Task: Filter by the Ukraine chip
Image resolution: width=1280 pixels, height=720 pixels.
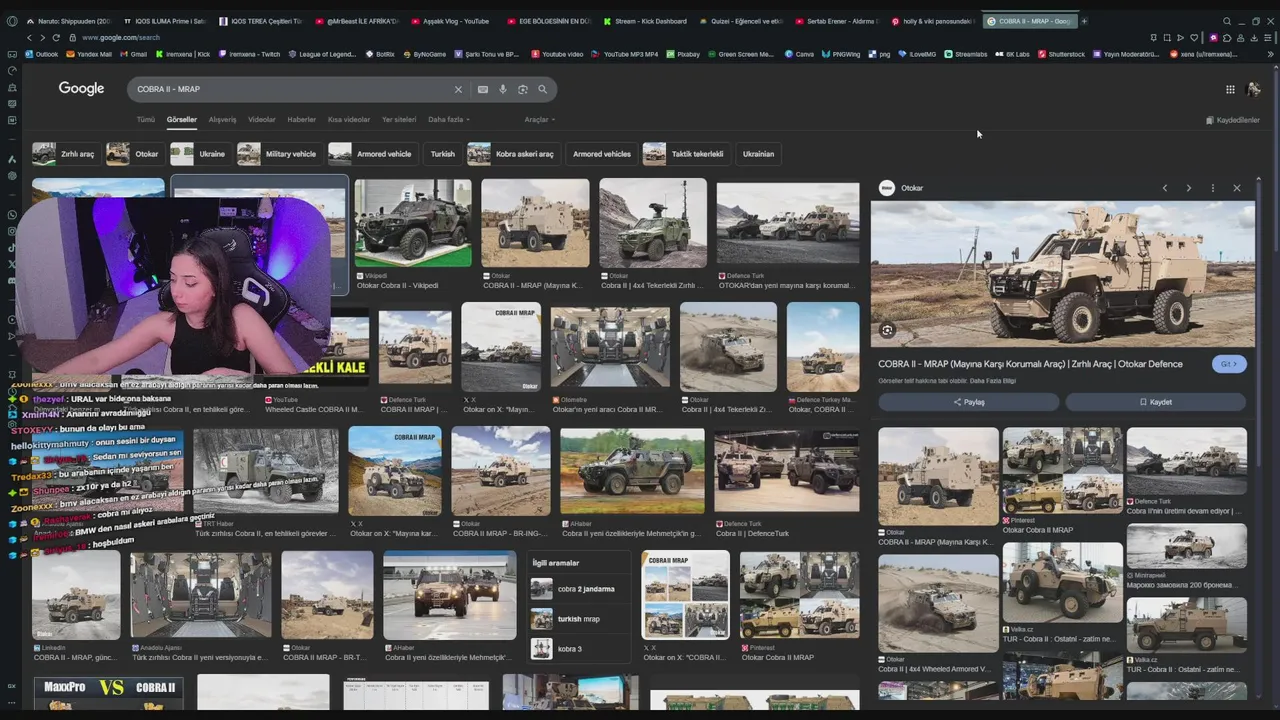Action: (200, 154)
